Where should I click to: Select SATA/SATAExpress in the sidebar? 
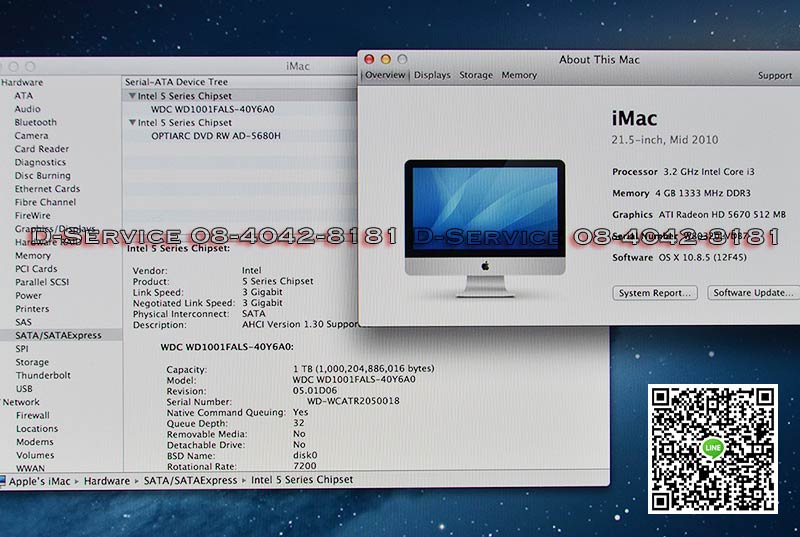point(58,335)
